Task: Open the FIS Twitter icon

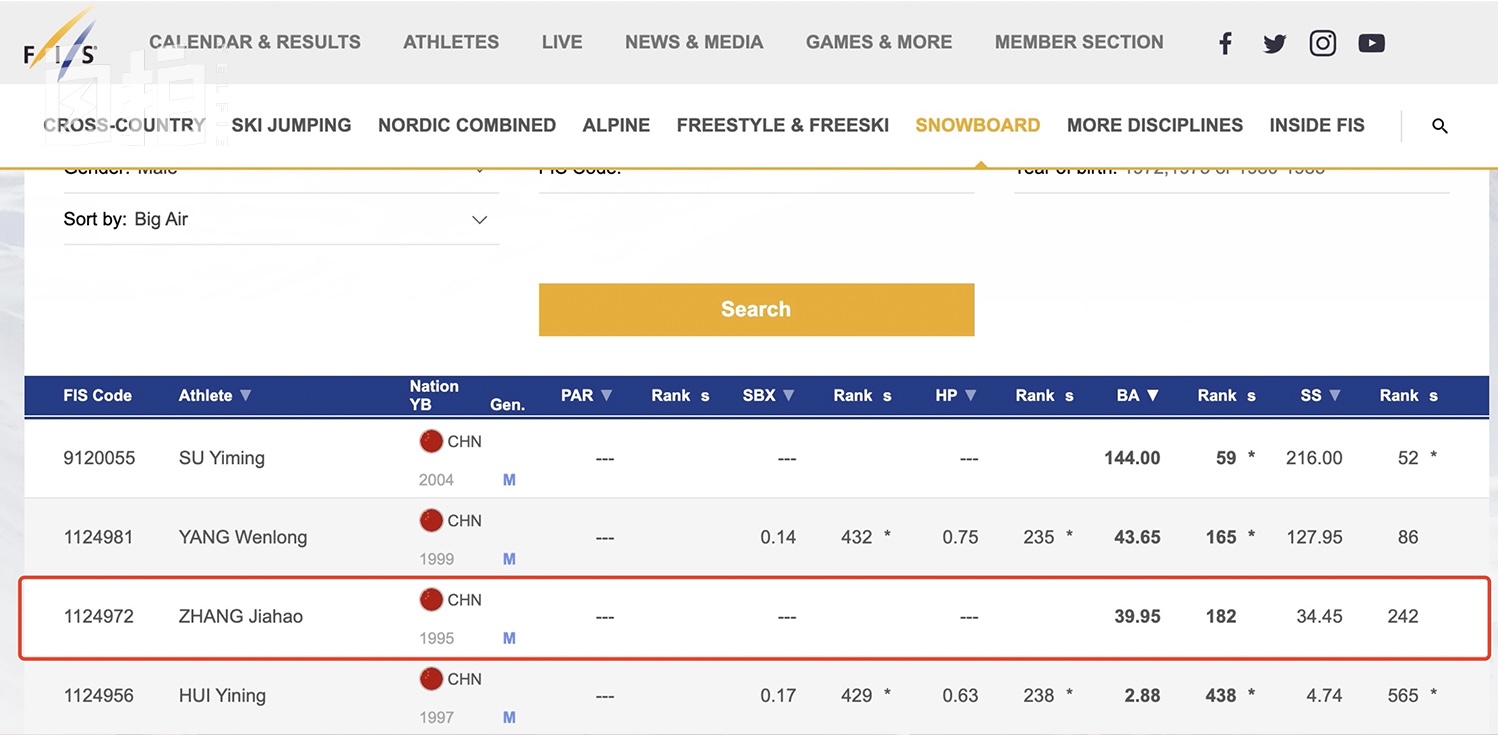Action: pyautogui.click(x=1274, y=43)
